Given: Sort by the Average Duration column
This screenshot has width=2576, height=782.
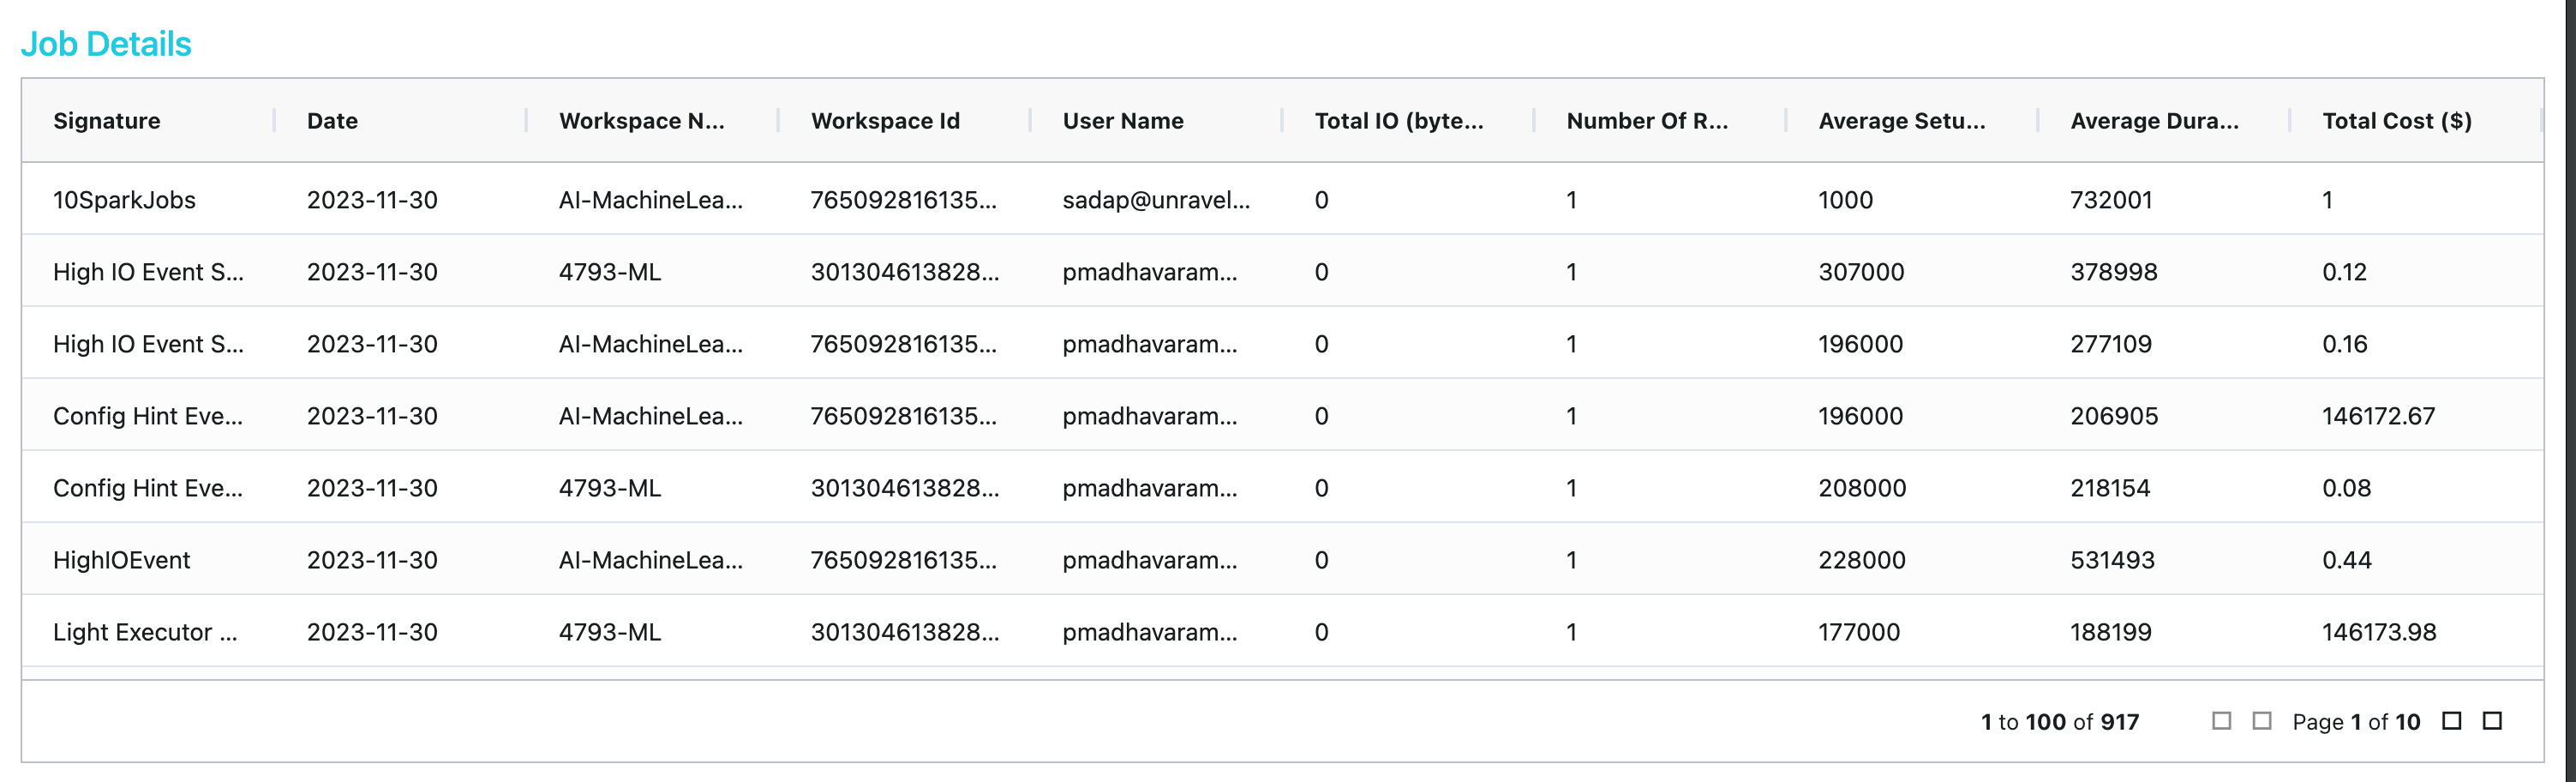Looking at the screenshot, I should click(2154, 121).
